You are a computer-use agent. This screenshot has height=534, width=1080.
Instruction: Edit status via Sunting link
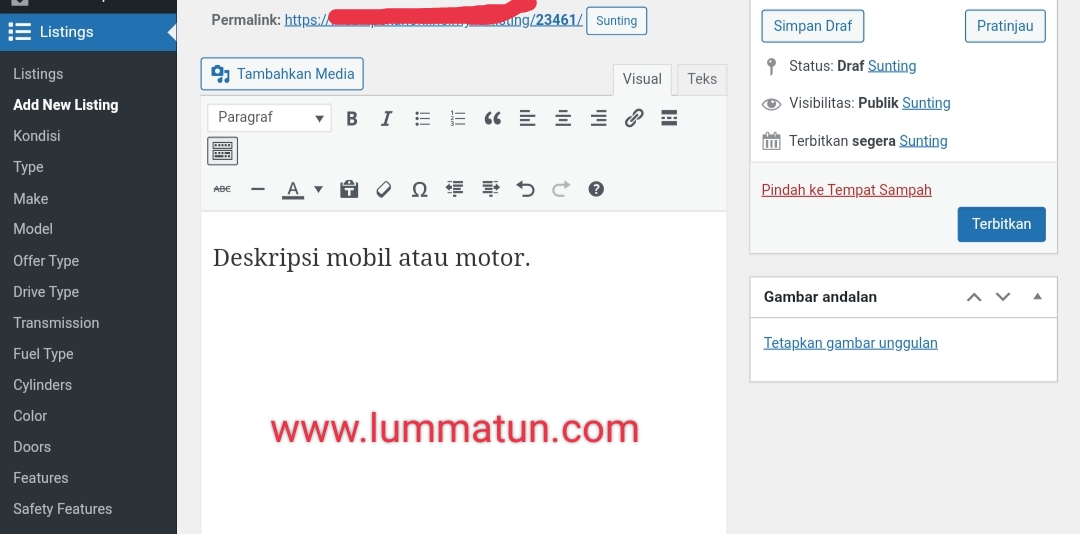(892, 66)
